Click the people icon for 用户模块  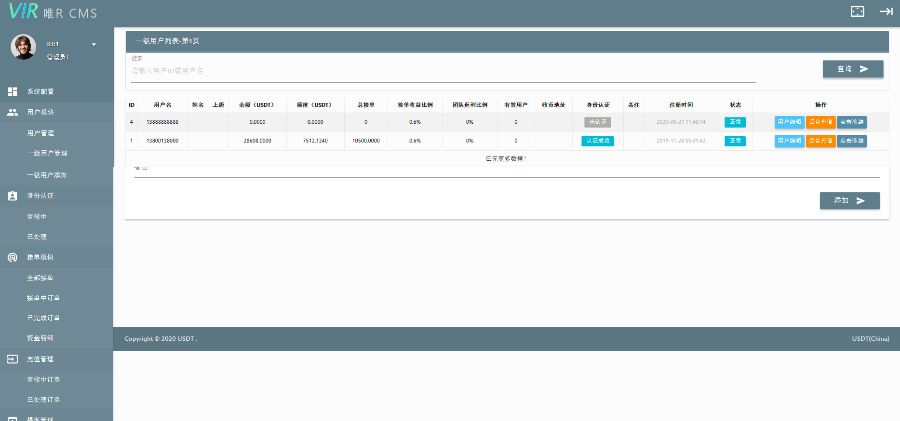[x=12, y=112]
